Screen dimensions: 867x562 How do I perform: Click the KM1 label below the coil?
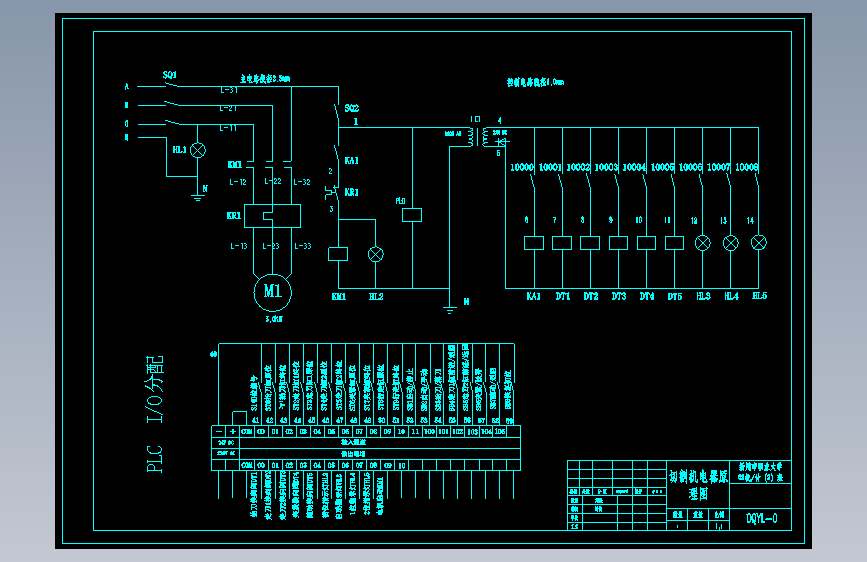pyautogui.click(x=338, y=296)
